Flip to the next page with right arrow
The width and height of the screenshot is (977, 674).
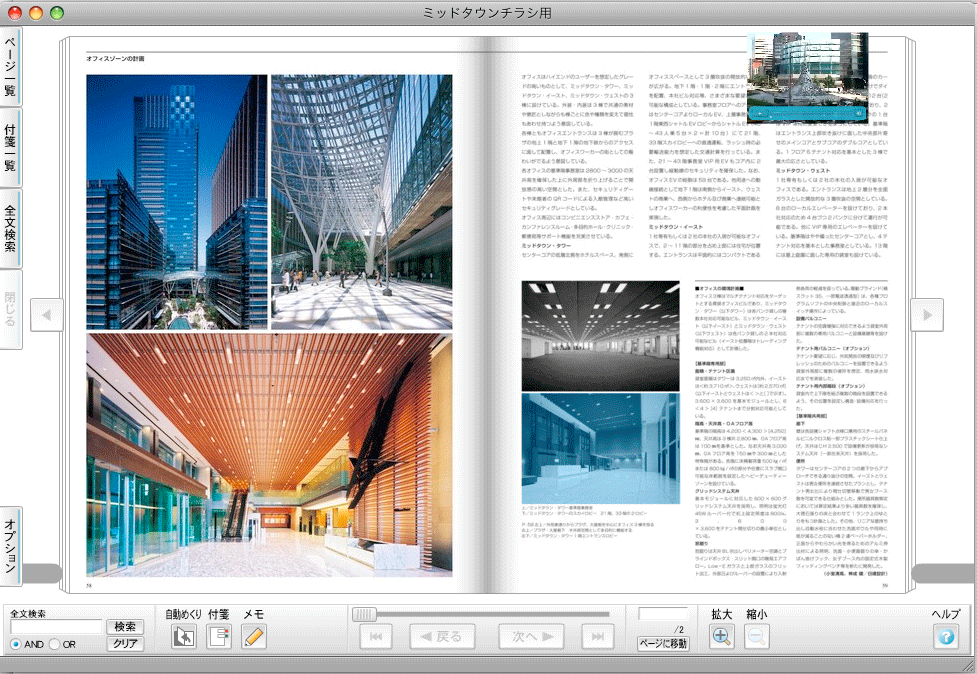926,315
